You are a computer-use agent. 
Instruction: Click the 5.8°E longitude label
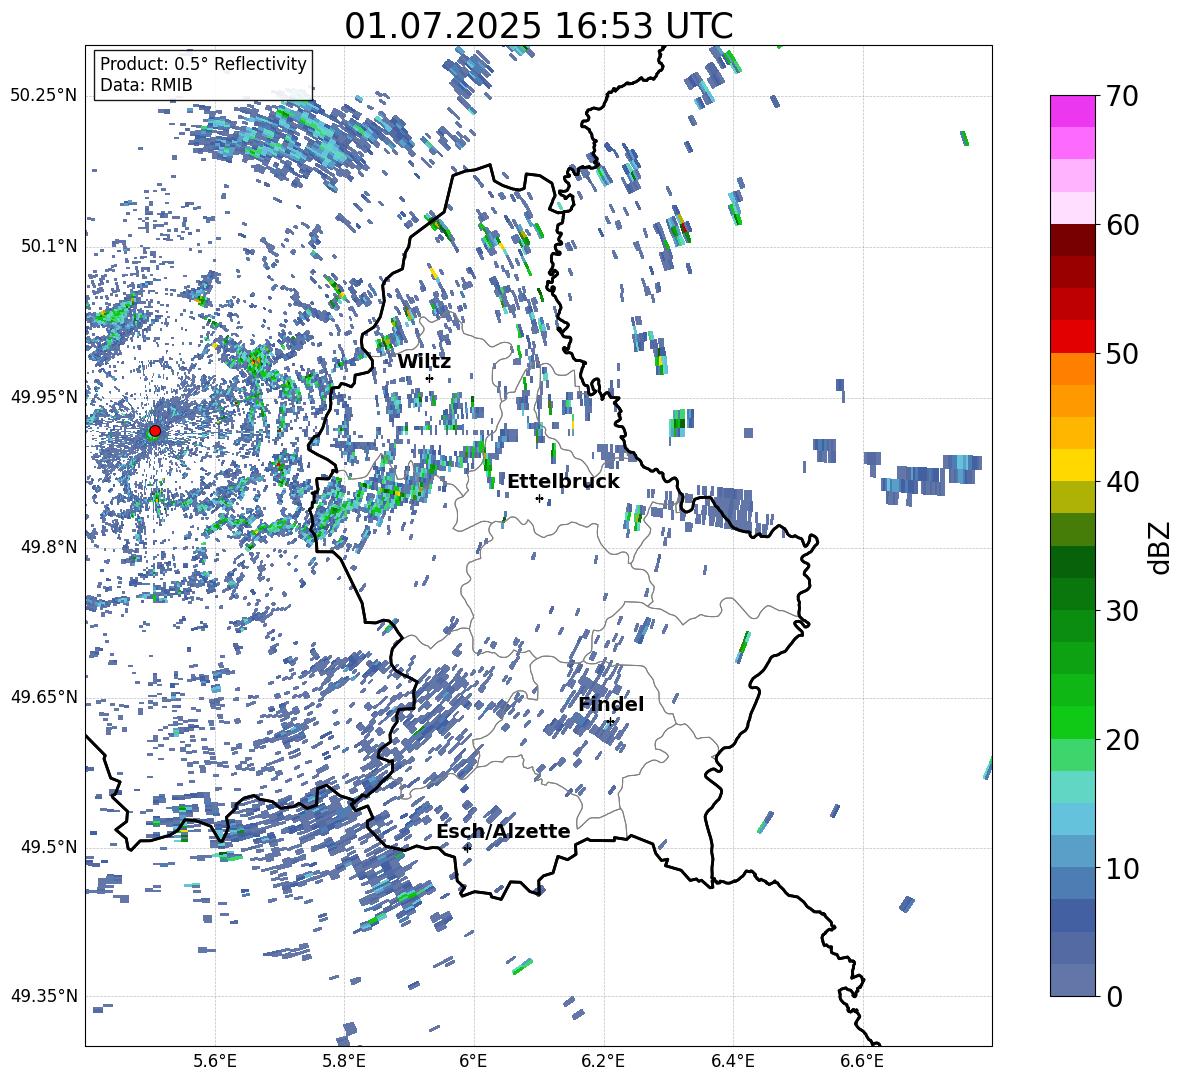344,1061
